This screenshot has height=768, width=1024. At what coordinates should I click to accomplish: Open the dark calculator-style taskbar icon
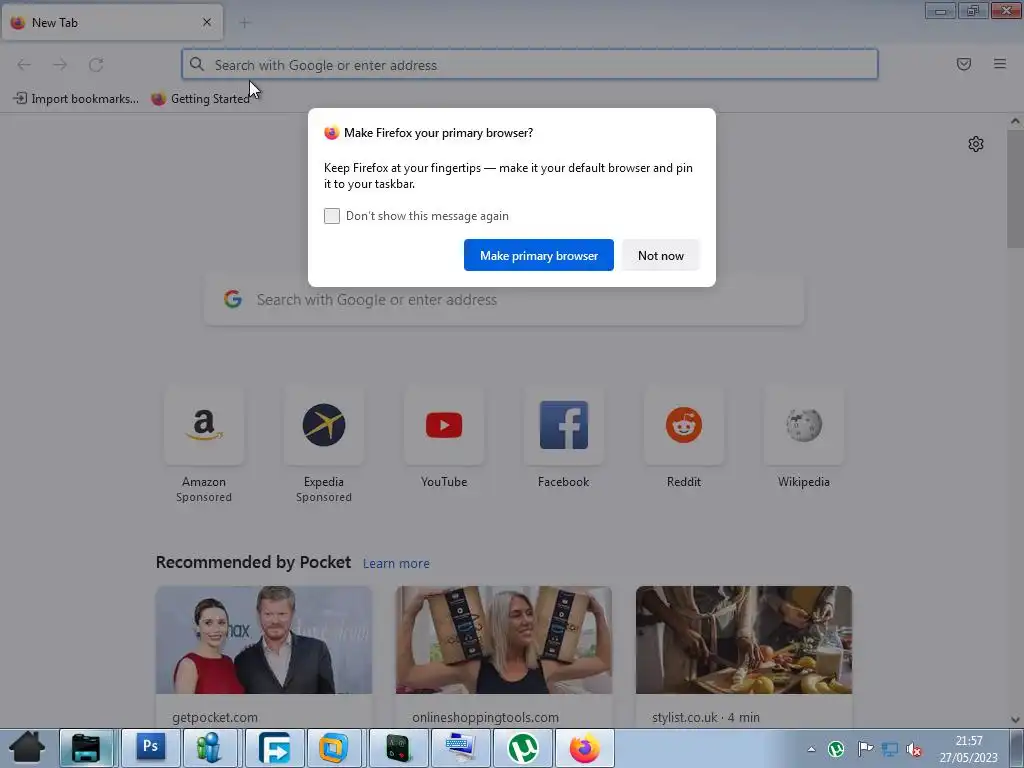[x=398, y=748]
